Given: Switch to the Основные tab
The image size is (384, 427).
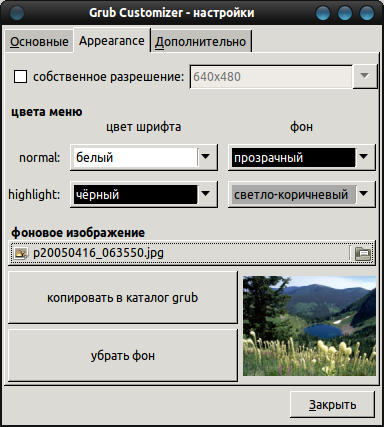Looking at the screenshot, I should [x=39, y=42].
